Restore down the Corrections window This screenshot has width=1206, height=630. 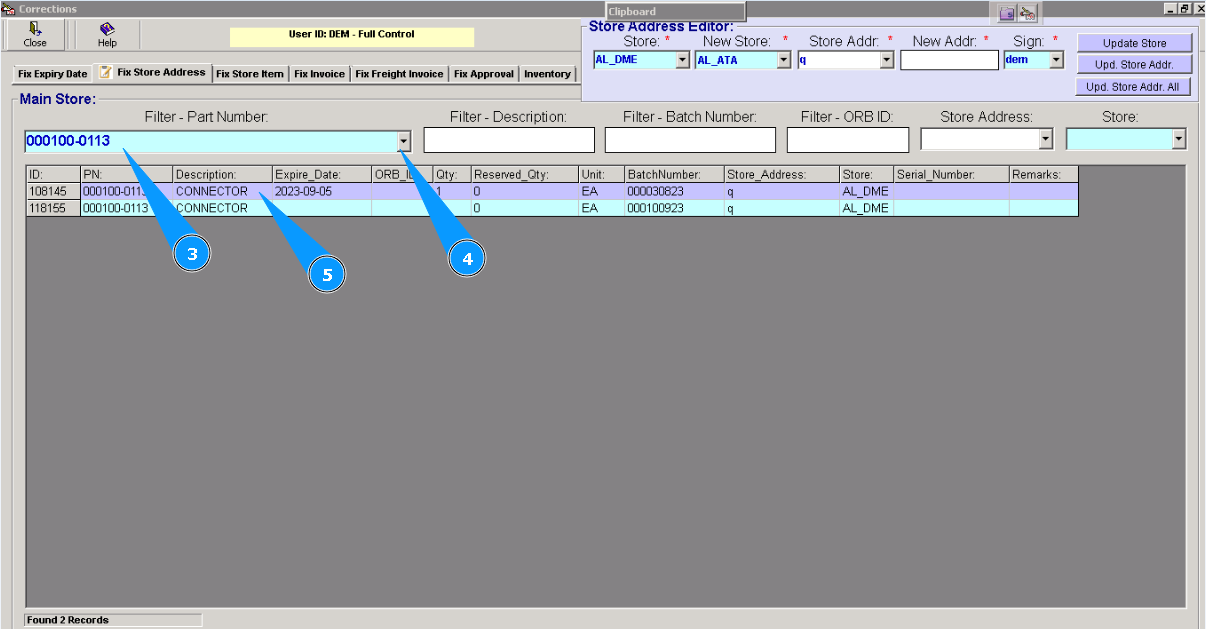point(1184,8)
